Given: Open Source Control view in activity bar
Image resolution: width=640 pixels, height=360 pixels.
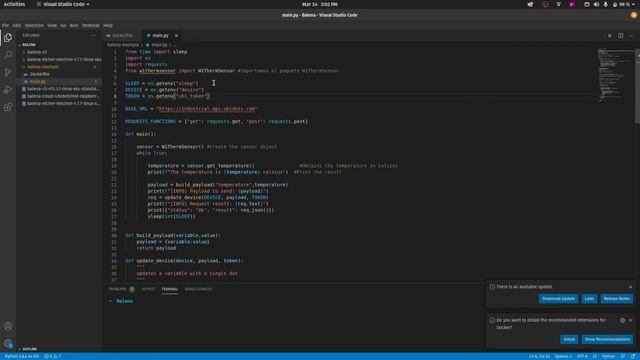Looking at the screenshot, I should pos(8,72).
